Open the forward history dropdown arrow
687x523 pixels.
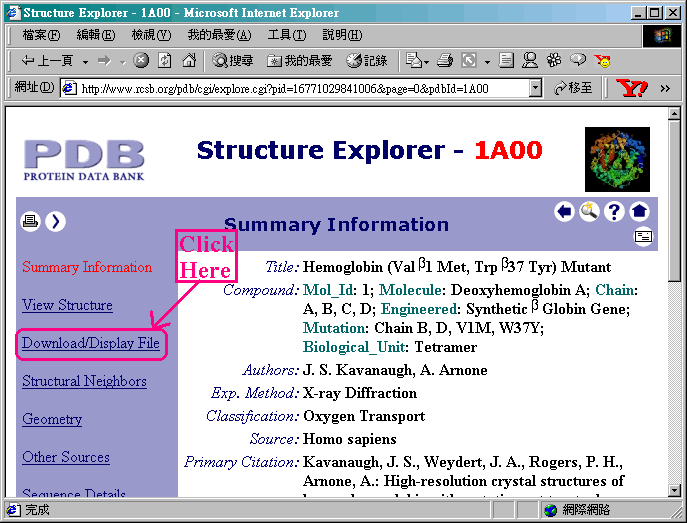coord(123,62)
